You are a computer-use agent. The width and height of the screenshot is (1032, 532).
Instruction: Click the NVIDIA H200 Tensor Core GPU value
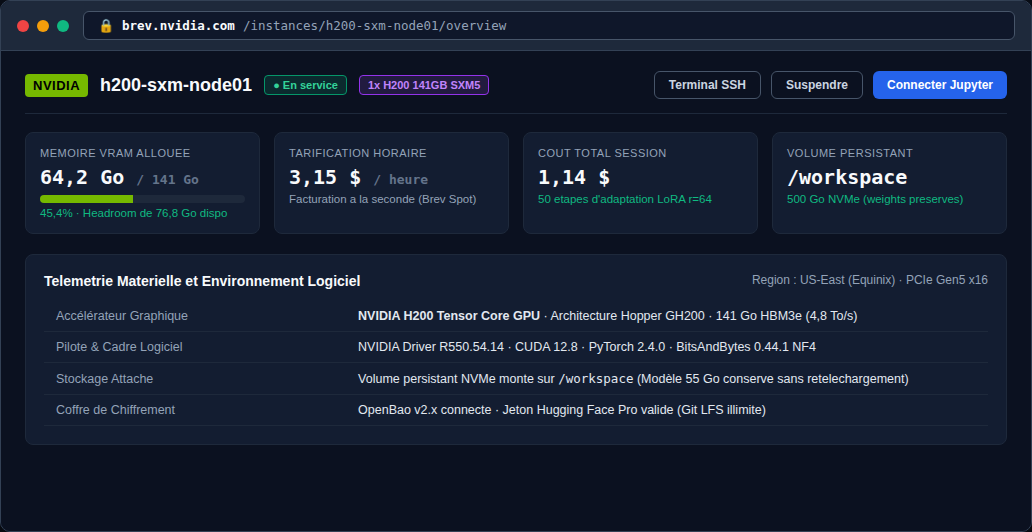(x=449, y=316)
